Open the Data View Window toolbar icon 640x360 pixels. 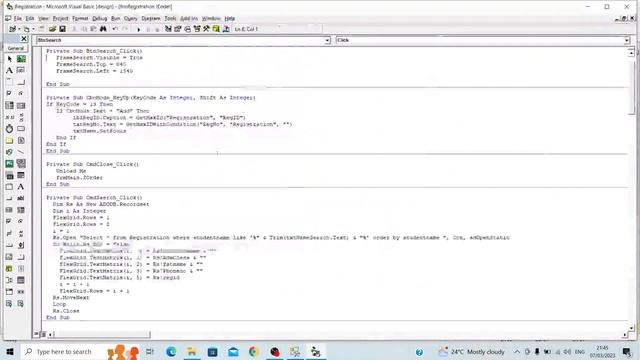pyautogui.click(x=216, y=29)
